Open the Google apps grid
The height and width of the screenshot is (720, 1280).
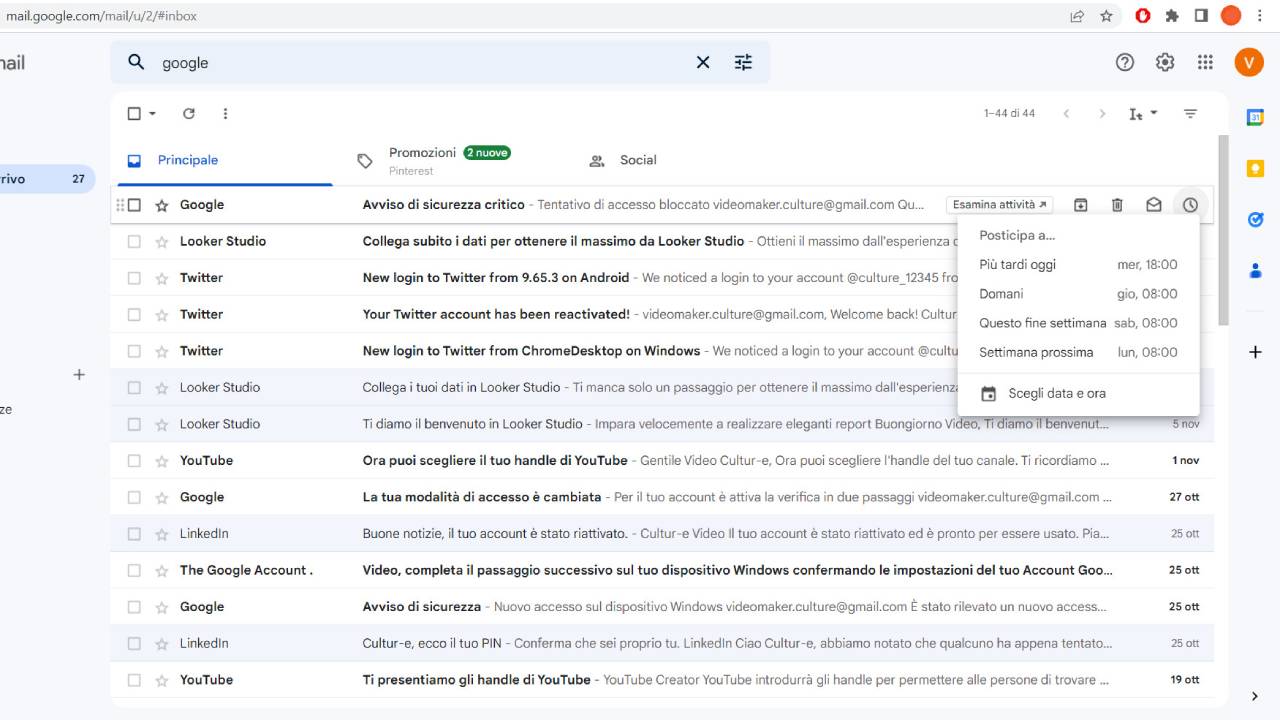pyautogui.click(x=1205, y=62)
